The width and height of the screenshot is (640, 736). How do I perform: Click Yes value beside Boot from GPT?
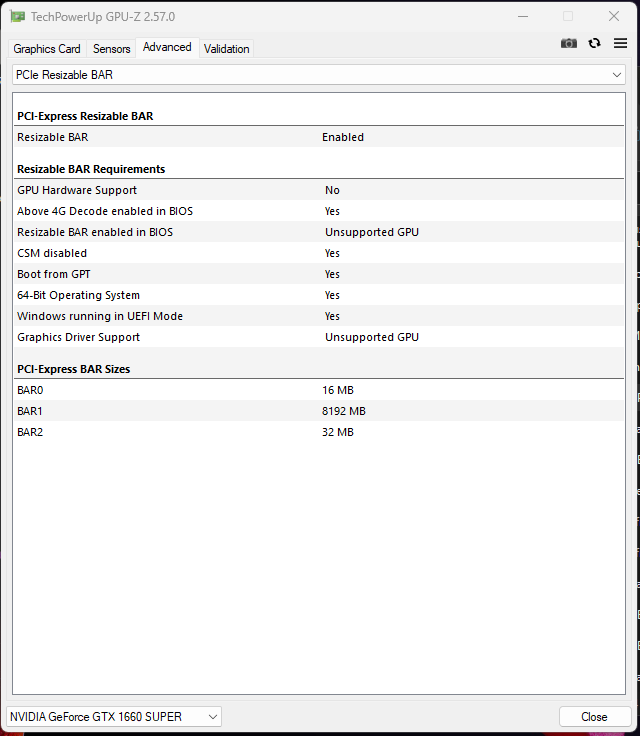[332, 274]
